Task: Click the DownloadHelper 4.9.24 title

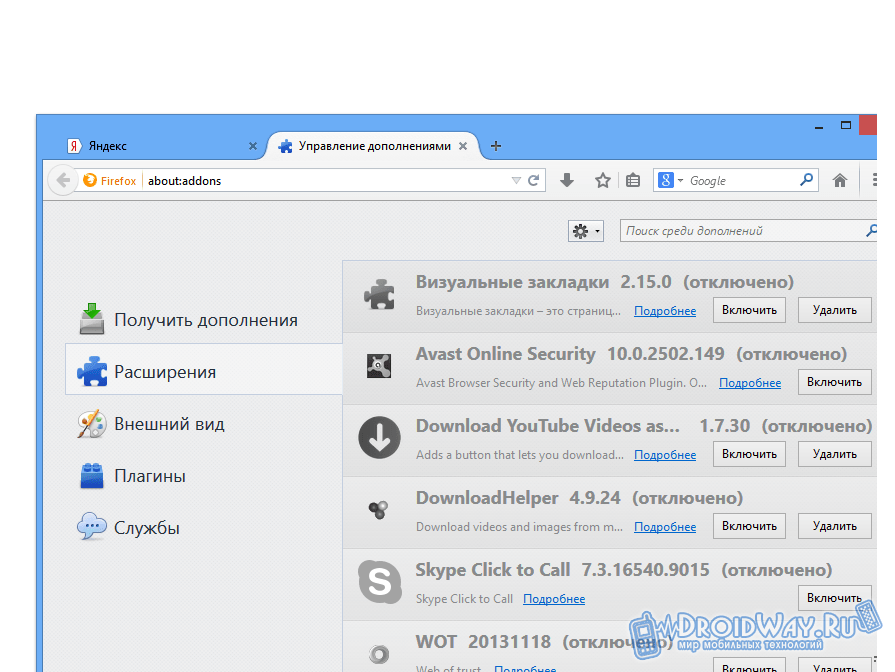Action: click(x=518, y=498)
